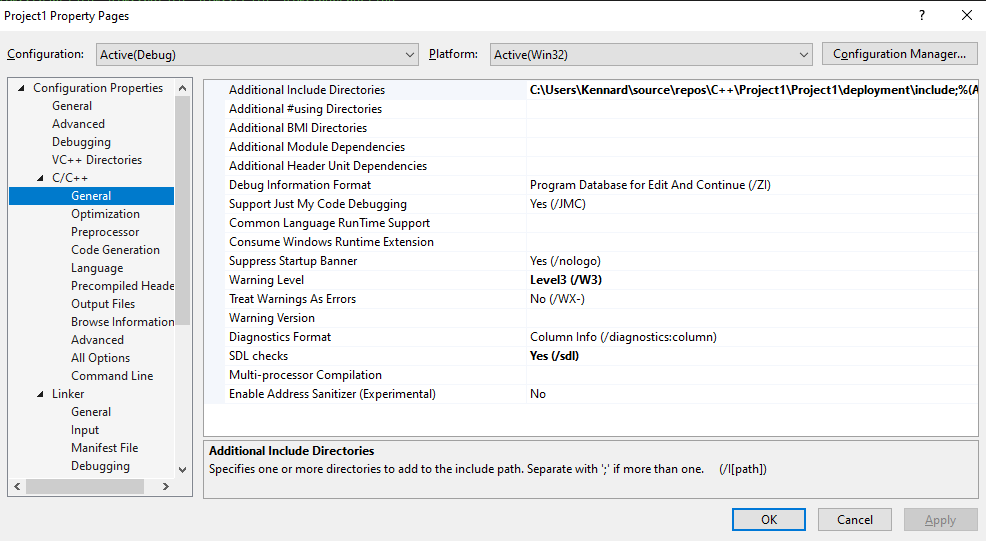Click the Cancel button
The width and height of the screenshot is (986, 541).
[854, 519]
